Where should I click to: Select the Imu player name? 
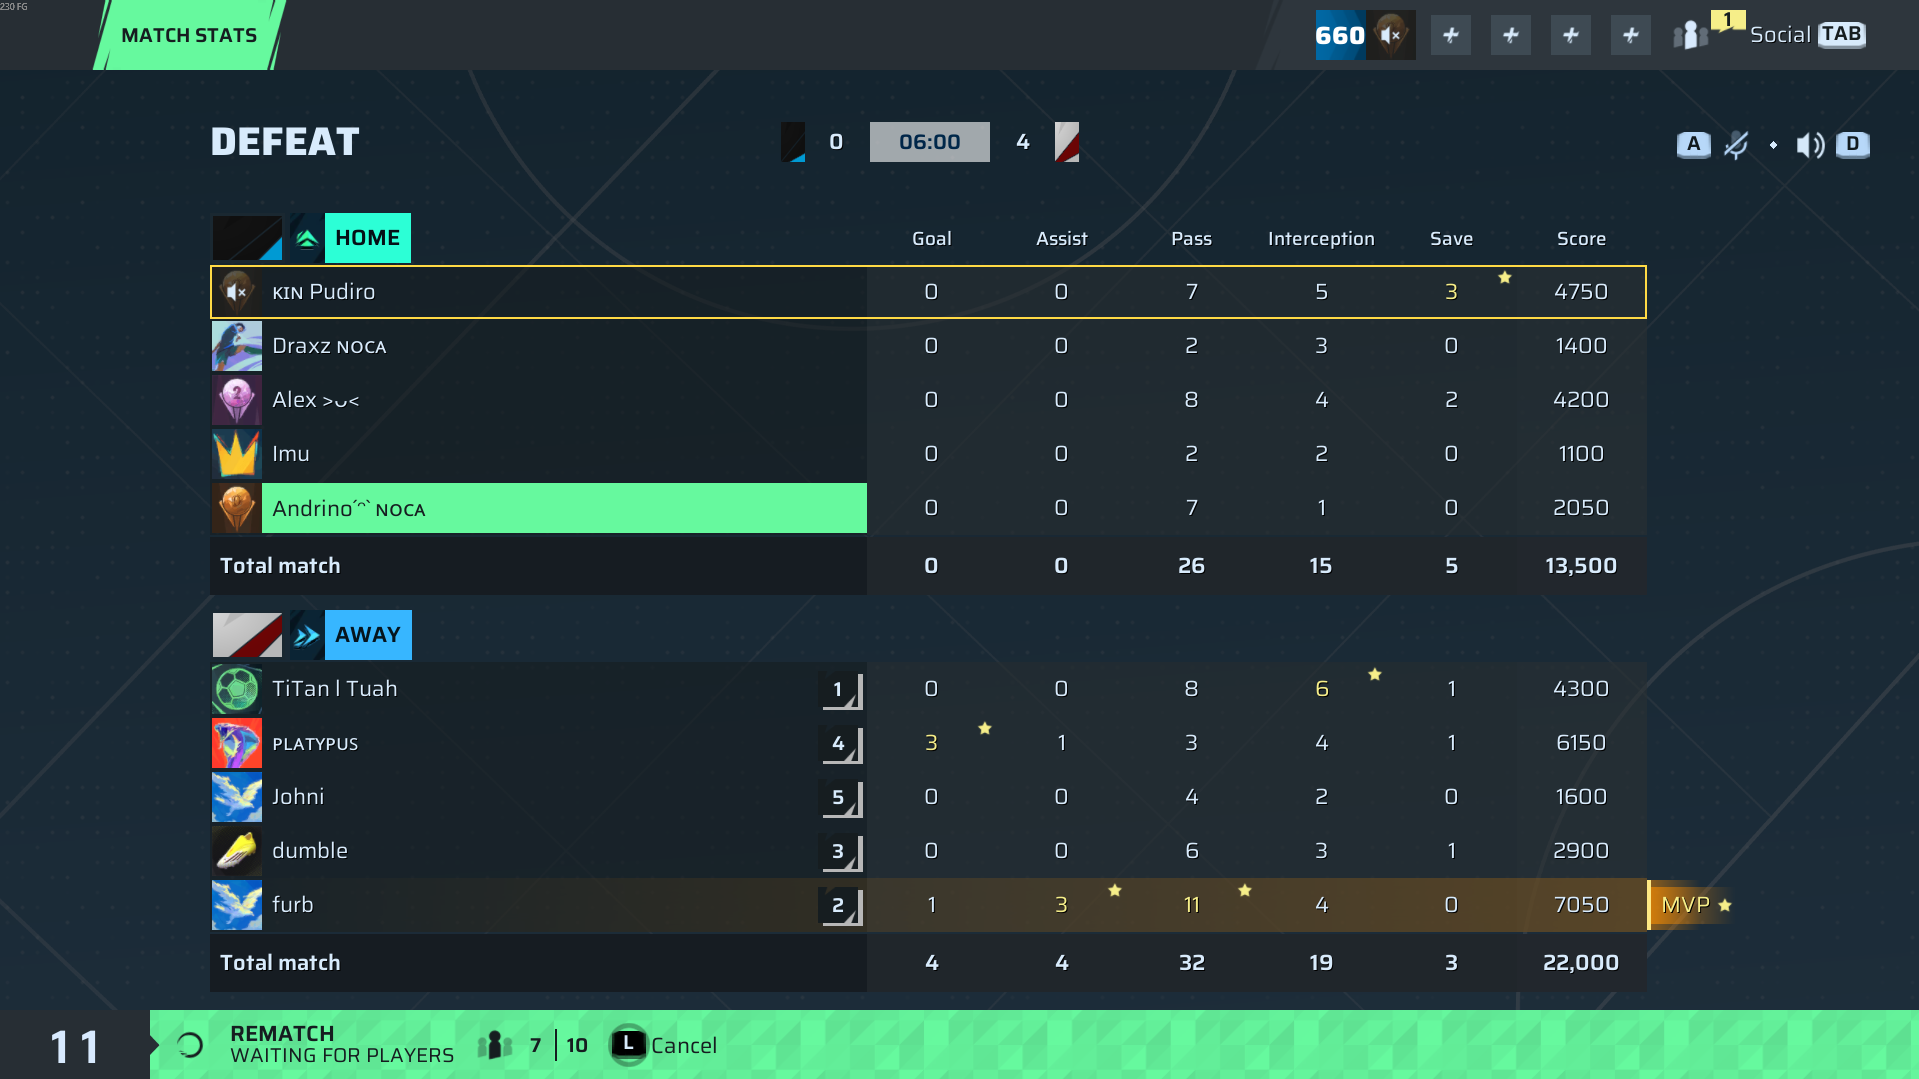[x=291, y=454]
